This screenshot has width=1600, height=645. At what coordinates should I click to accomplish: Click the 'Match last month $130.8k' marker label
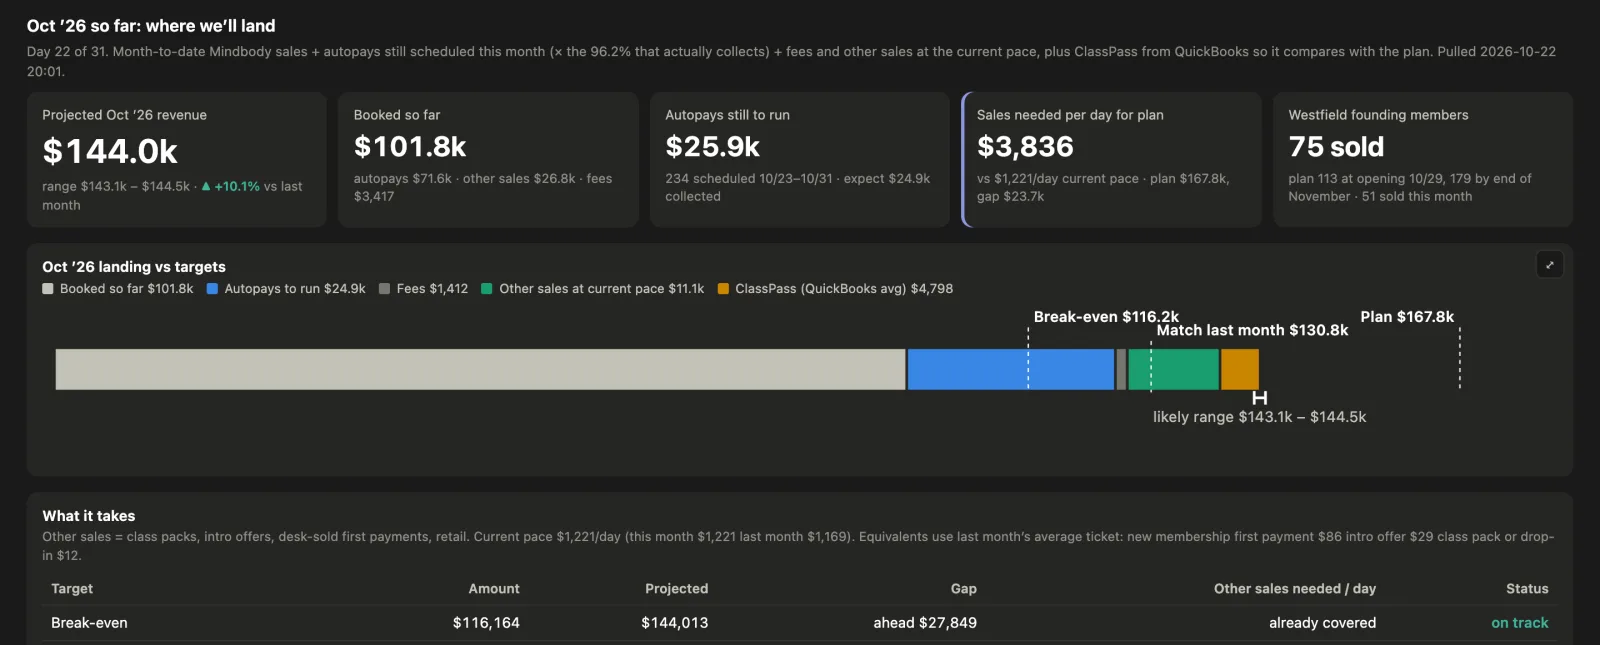click(1252, 330)
